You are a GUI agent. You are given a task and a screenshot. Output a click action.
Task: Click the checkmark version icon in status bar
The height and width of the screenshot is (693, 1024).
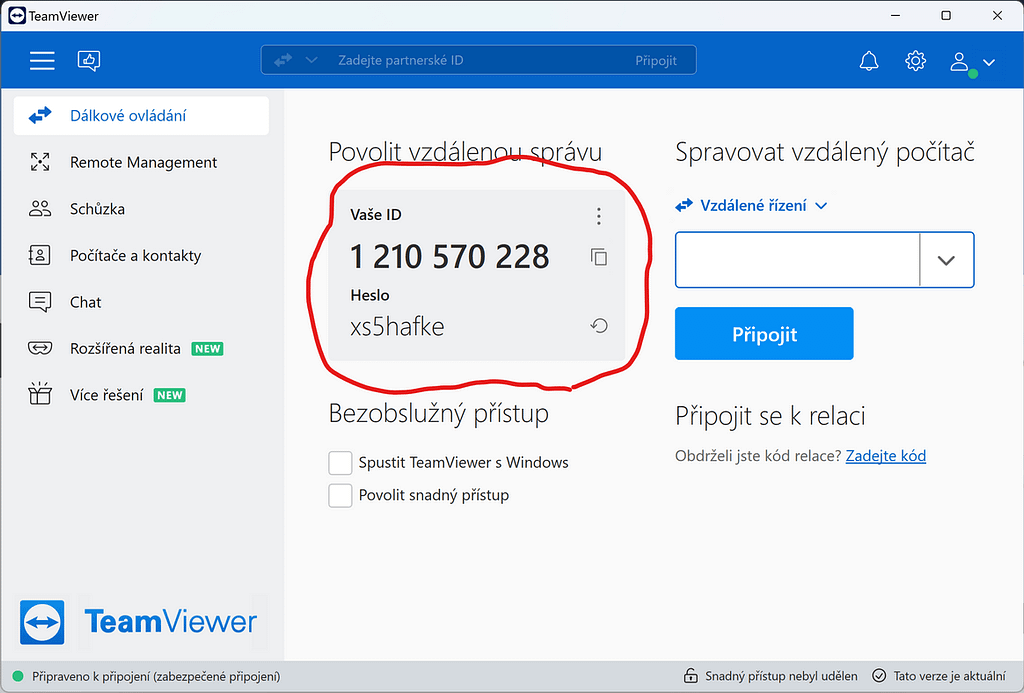point(879,675)
